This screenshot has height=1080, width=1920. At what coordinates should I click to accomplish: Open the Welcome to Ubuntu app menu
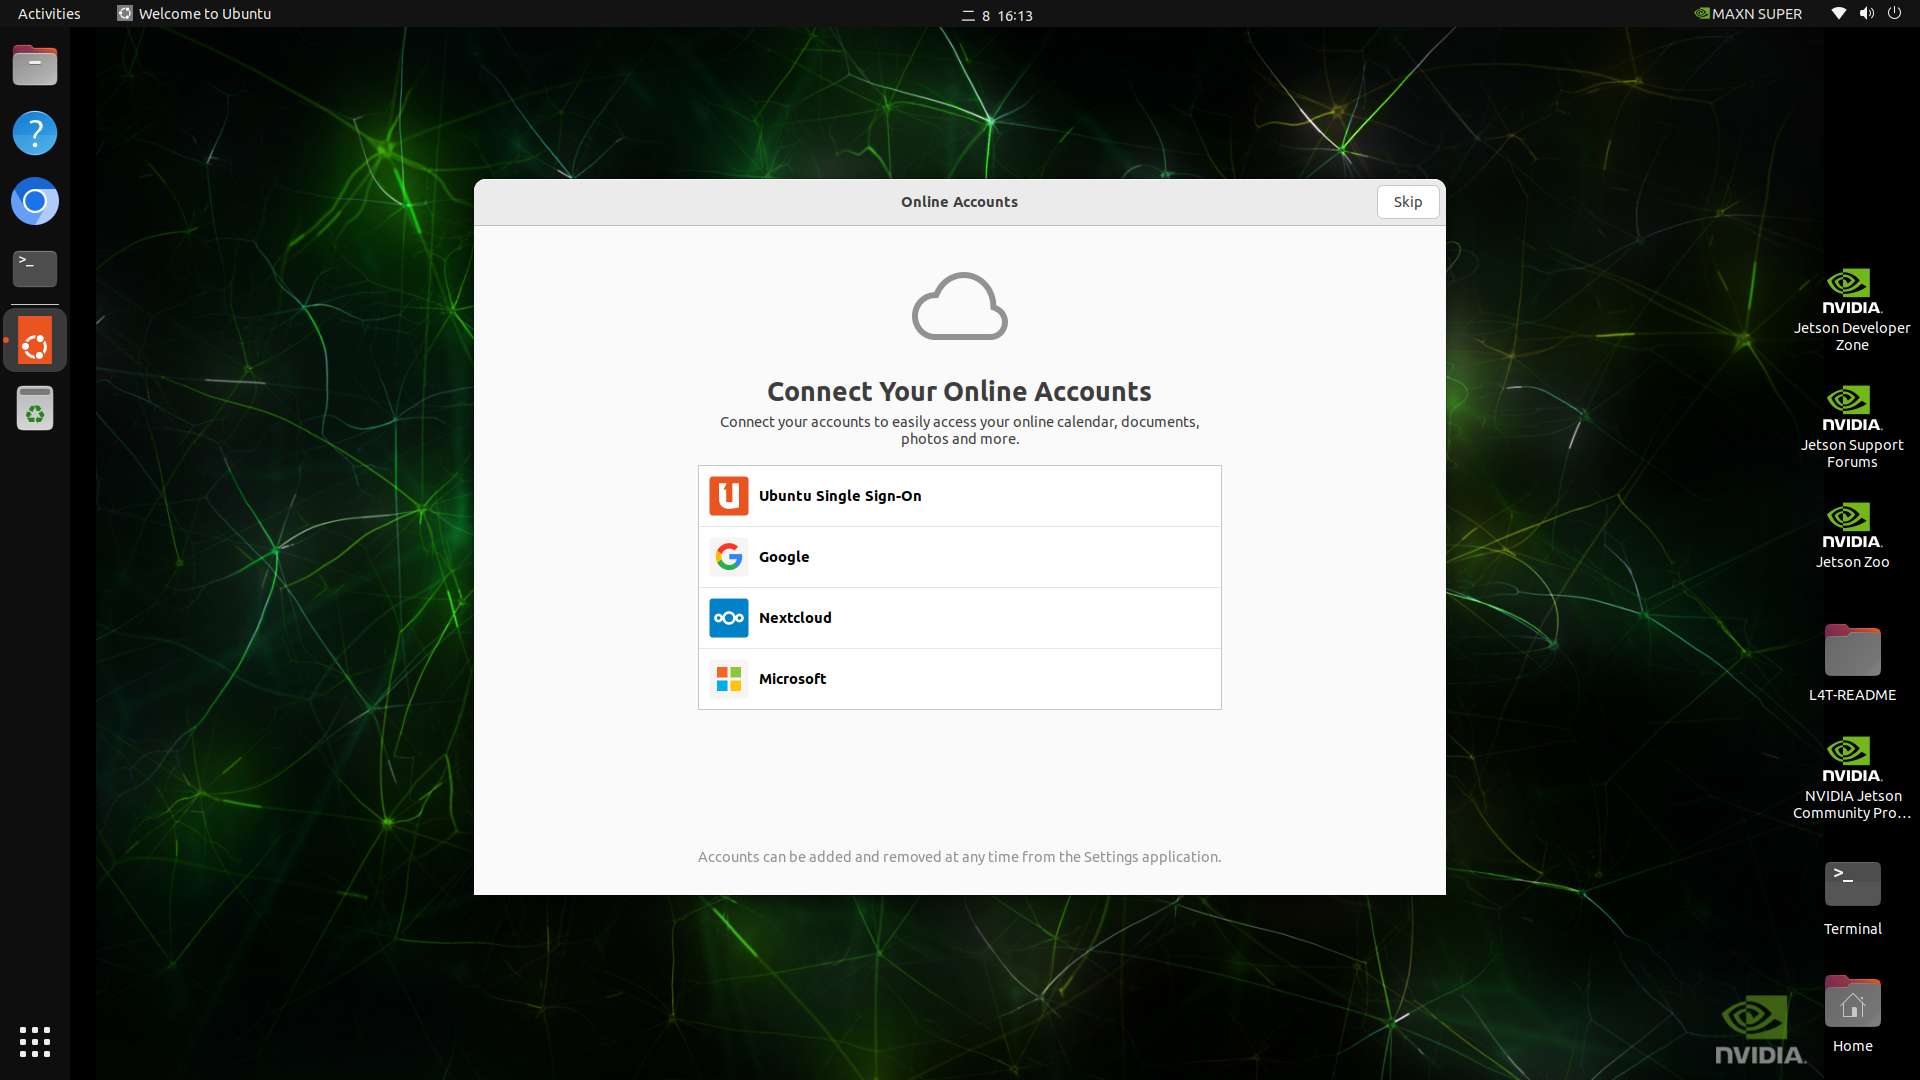[195, 14]
